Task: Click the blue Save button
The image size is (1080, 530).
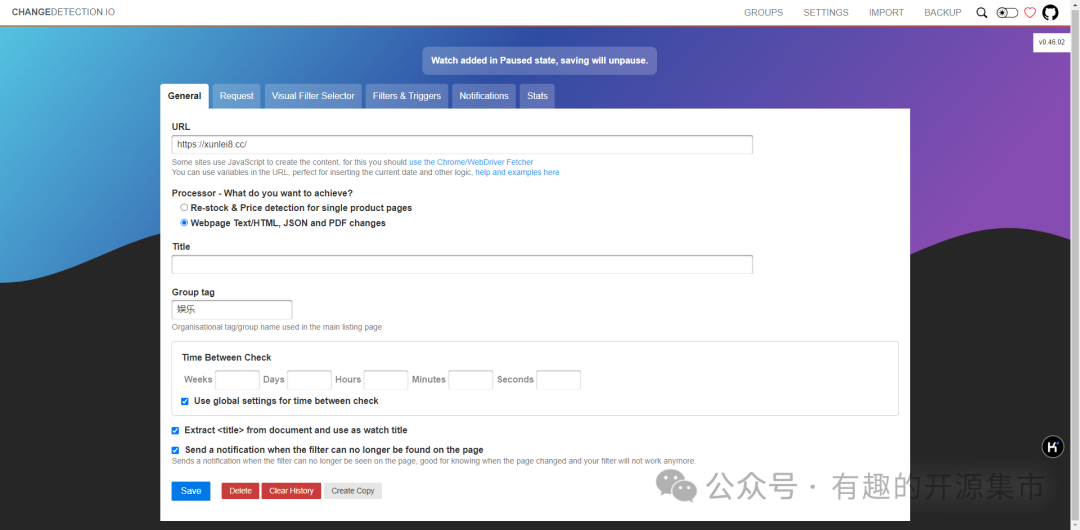Action: click(191, 491)
